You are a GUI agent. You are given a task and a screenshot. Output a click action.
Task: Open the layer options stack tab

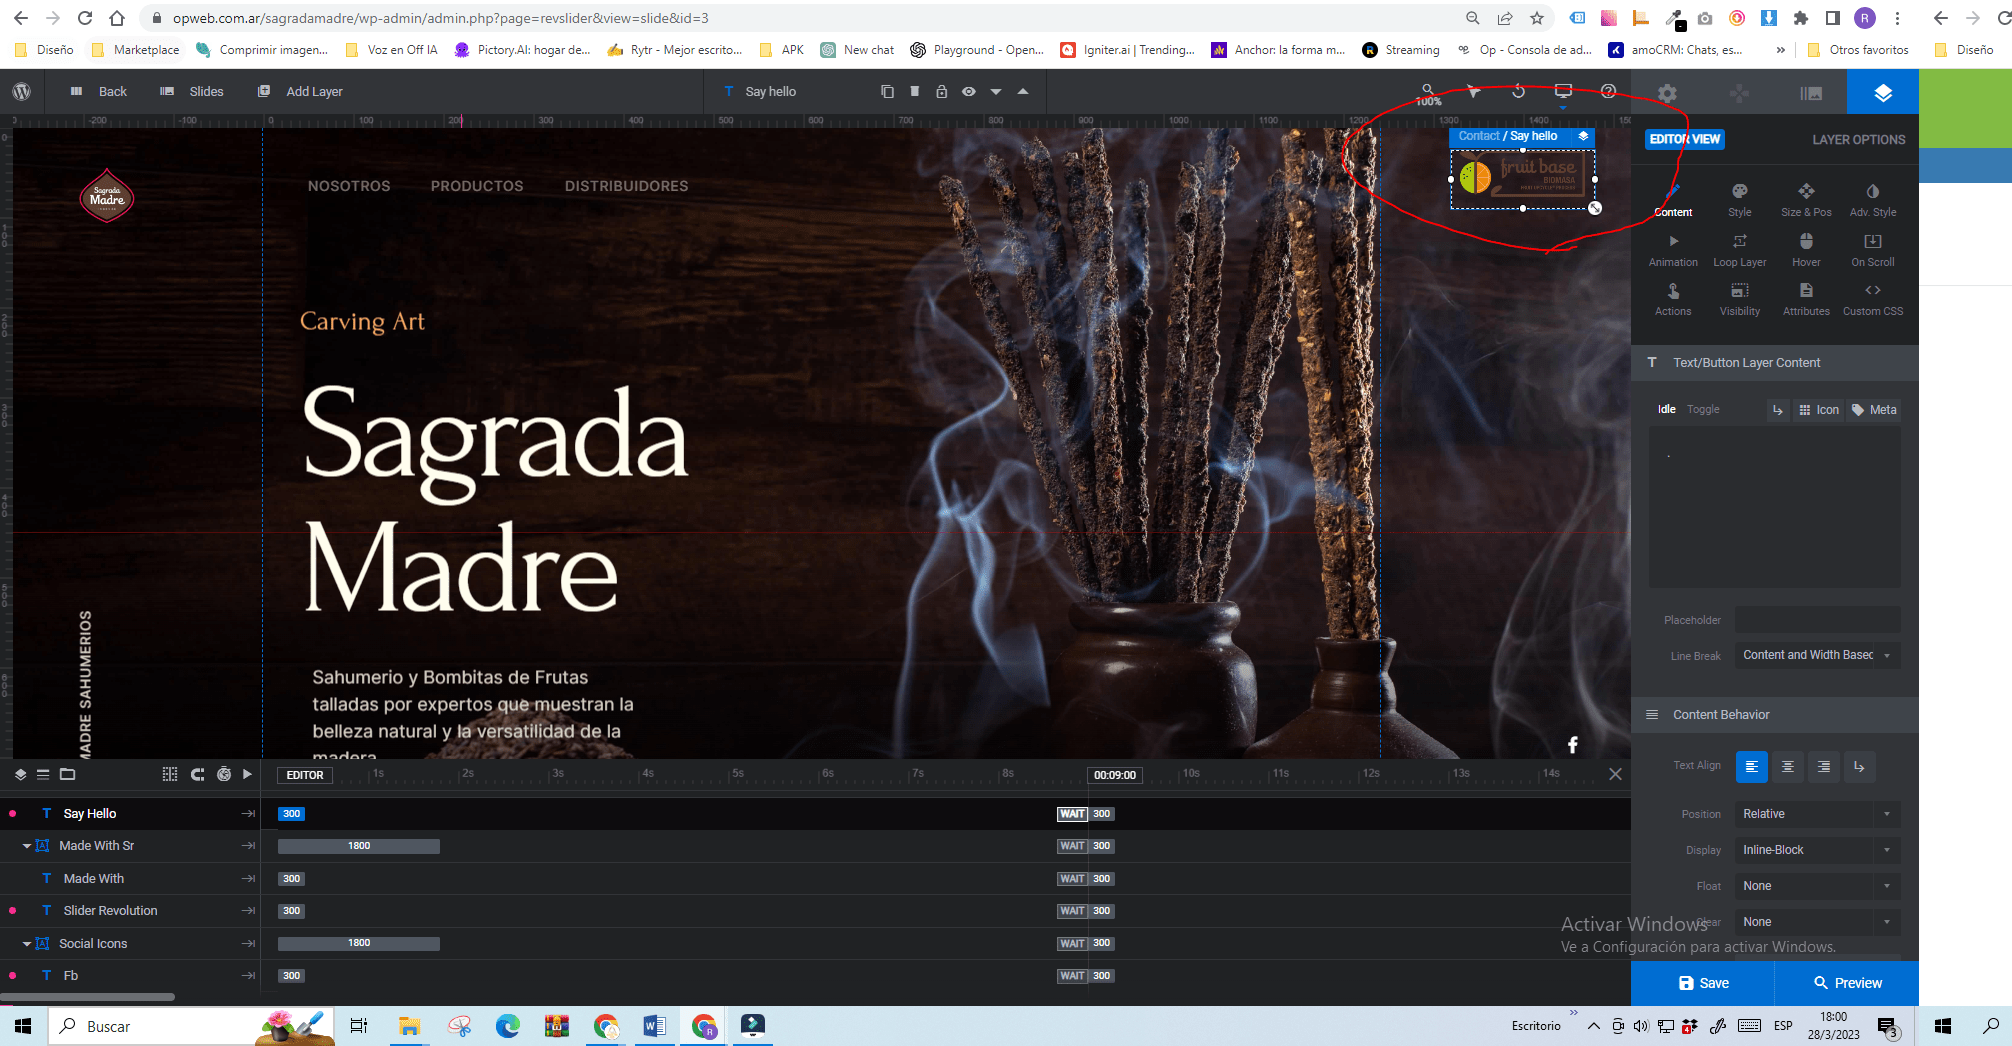point(1883,93)
